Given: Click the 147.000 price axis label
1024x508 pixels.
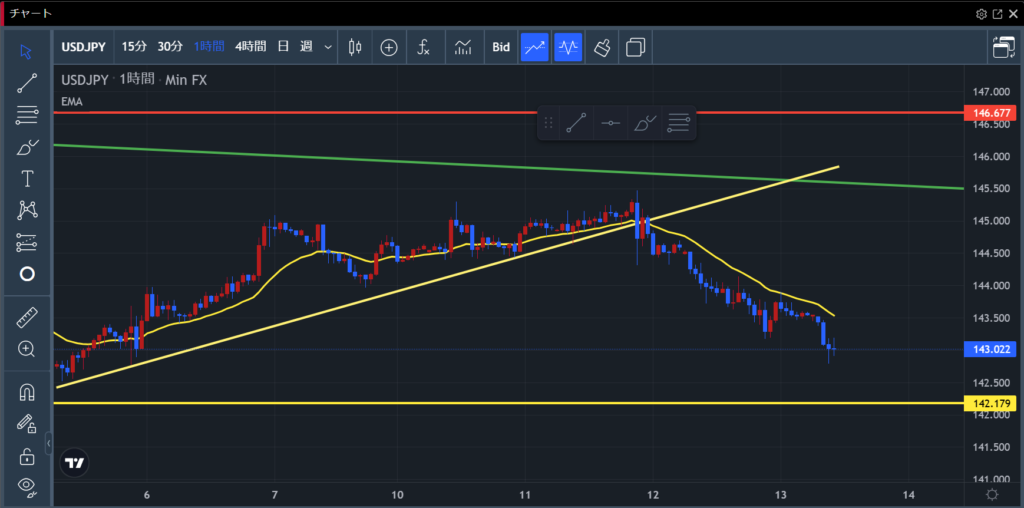Looking at the screenshot, I should pyautogui.click(x=990, y=92).
